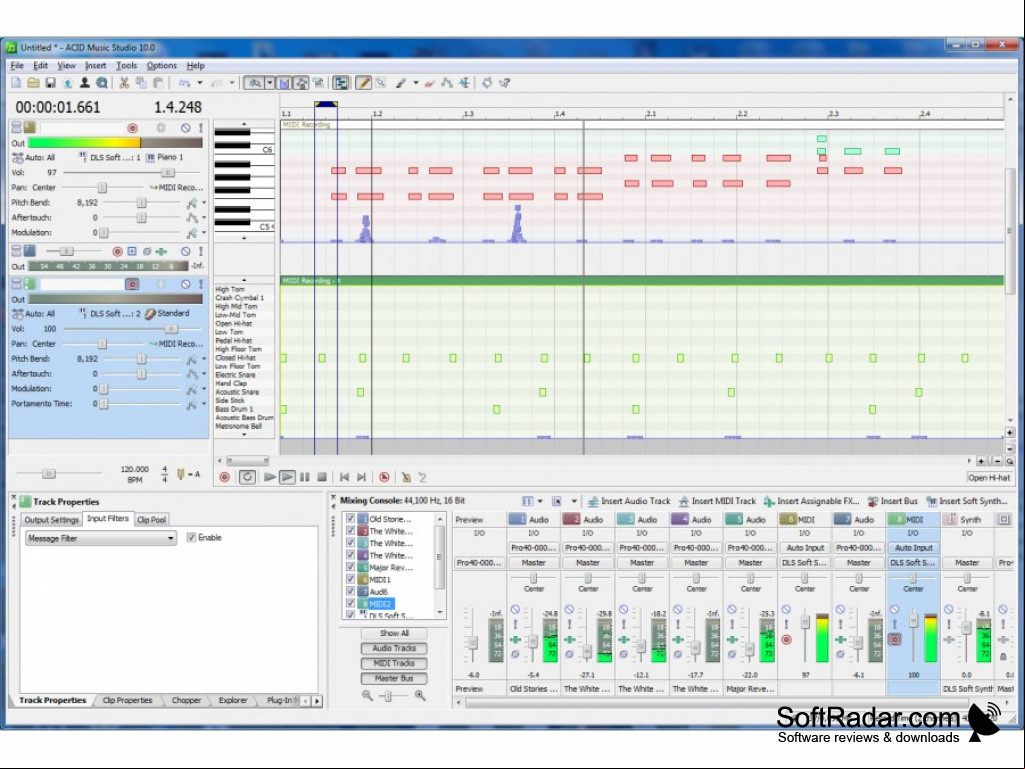Image resolution: width=1025 pixels, height=769 pixels.
Task: Click the Open folder toolbar icon
Action: tap(33, 83)
